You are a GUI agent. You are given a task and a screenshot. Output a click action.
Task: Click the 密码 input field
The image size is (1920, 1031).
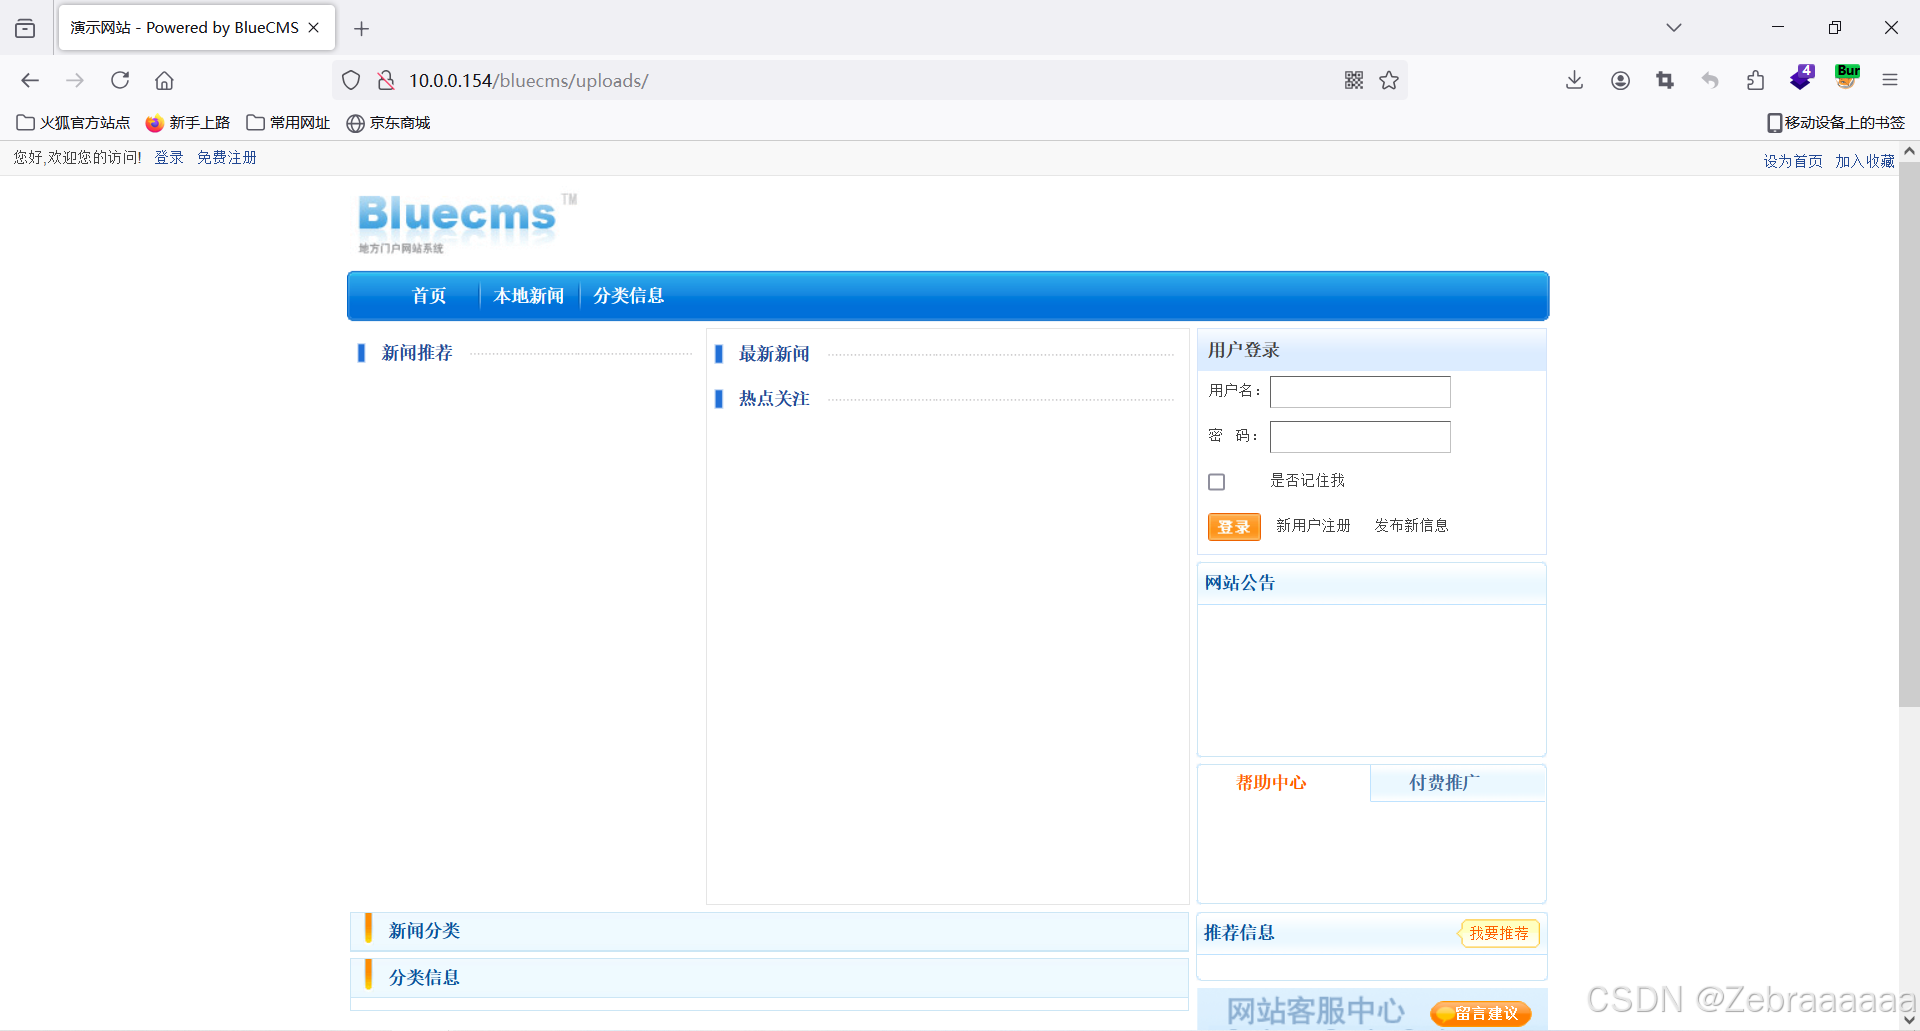pyautogui.click(x=1360, y=437)
